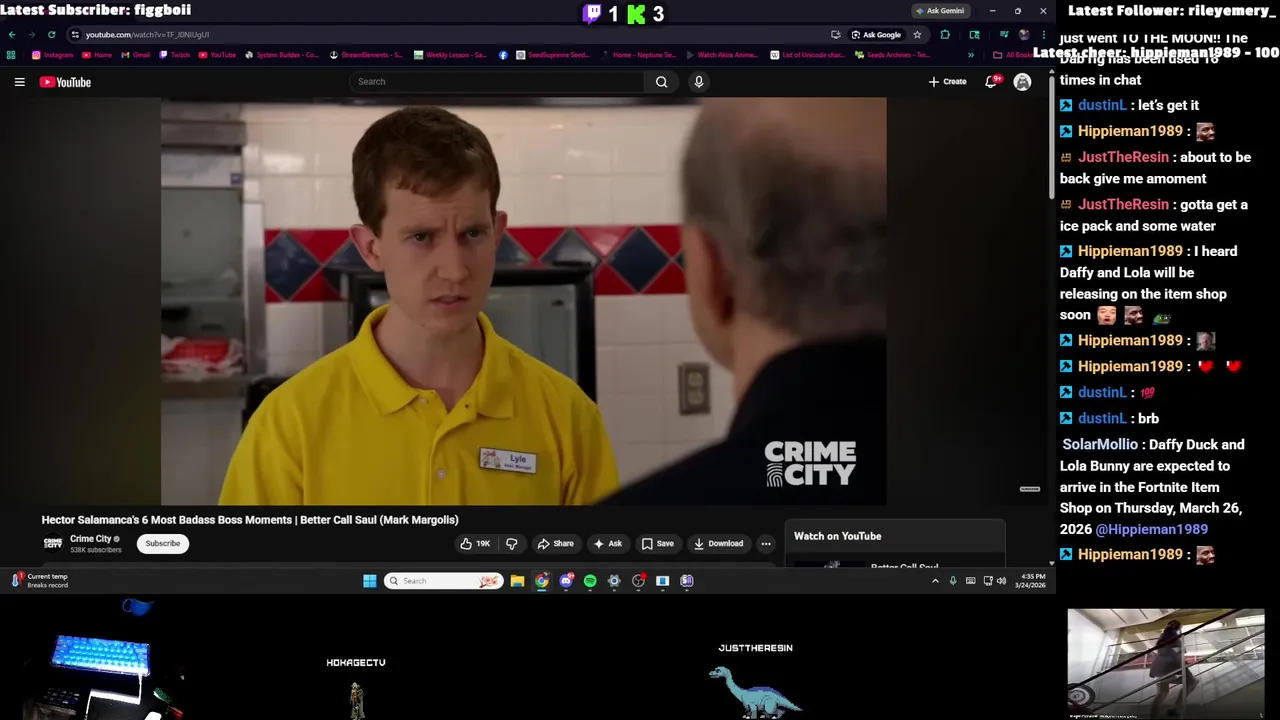Image resolution: width=1280 pixels, height=720 pixels.
Task: Click the Hector Salamanca video title
Action: (x=250, y=520)
